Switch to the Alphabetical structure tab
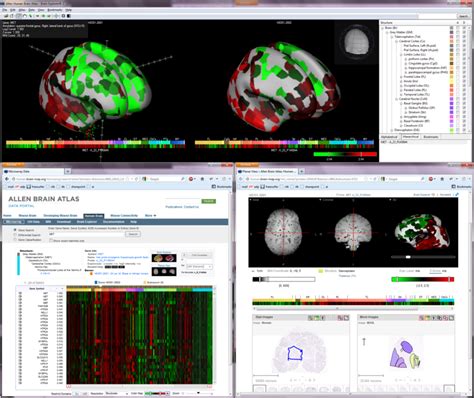The height and width of the screenshot is (398, 474). pyautogui.click(x=389, y=137)
